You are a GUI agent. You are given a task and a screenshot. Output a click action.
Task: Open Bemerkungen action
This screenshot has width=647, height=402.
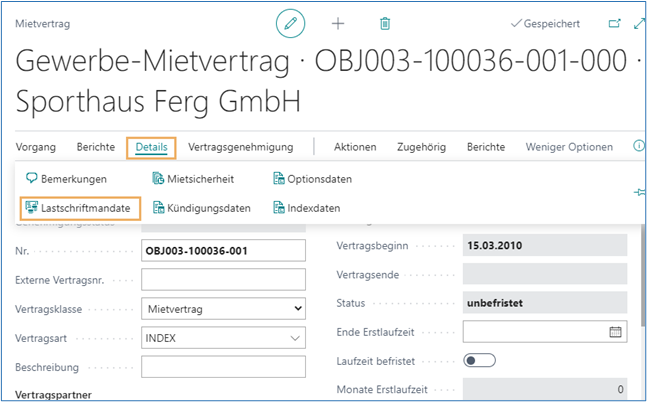pos(66,179)
